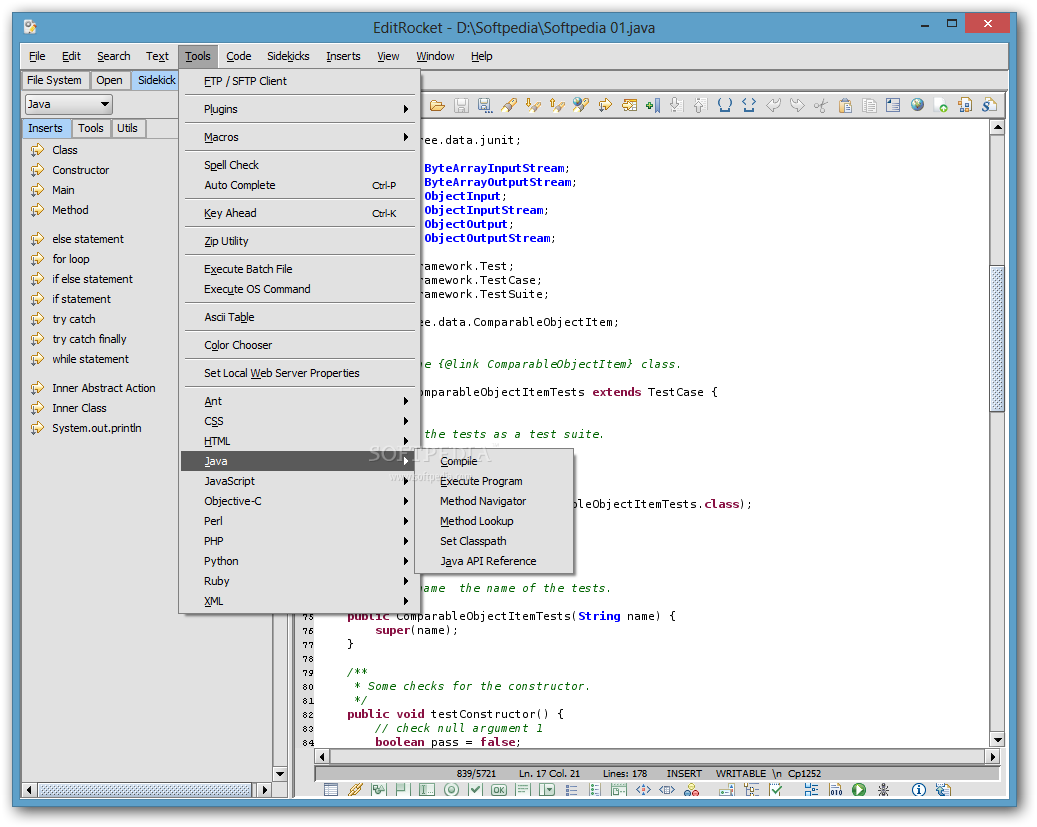Click the Cut scissors toolbar icon
Viewport: 1037px width, 827px height.
821,105
